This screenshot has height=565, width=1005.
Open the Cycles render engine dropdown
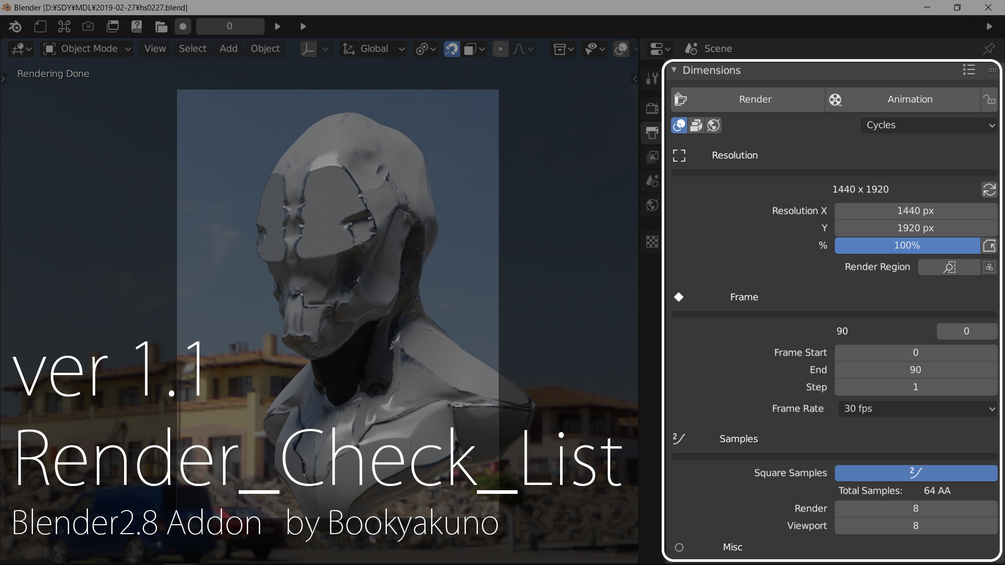click(929, 125)
